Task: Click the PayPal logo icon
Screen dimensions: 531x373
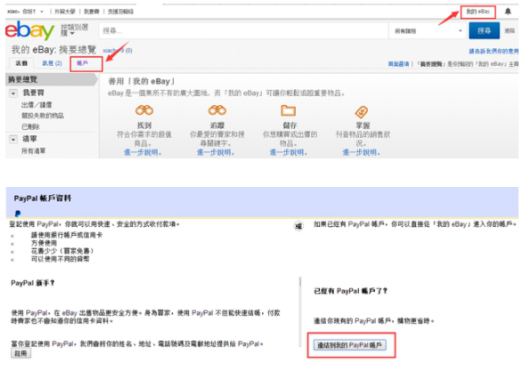Action: tap(18, 213)
